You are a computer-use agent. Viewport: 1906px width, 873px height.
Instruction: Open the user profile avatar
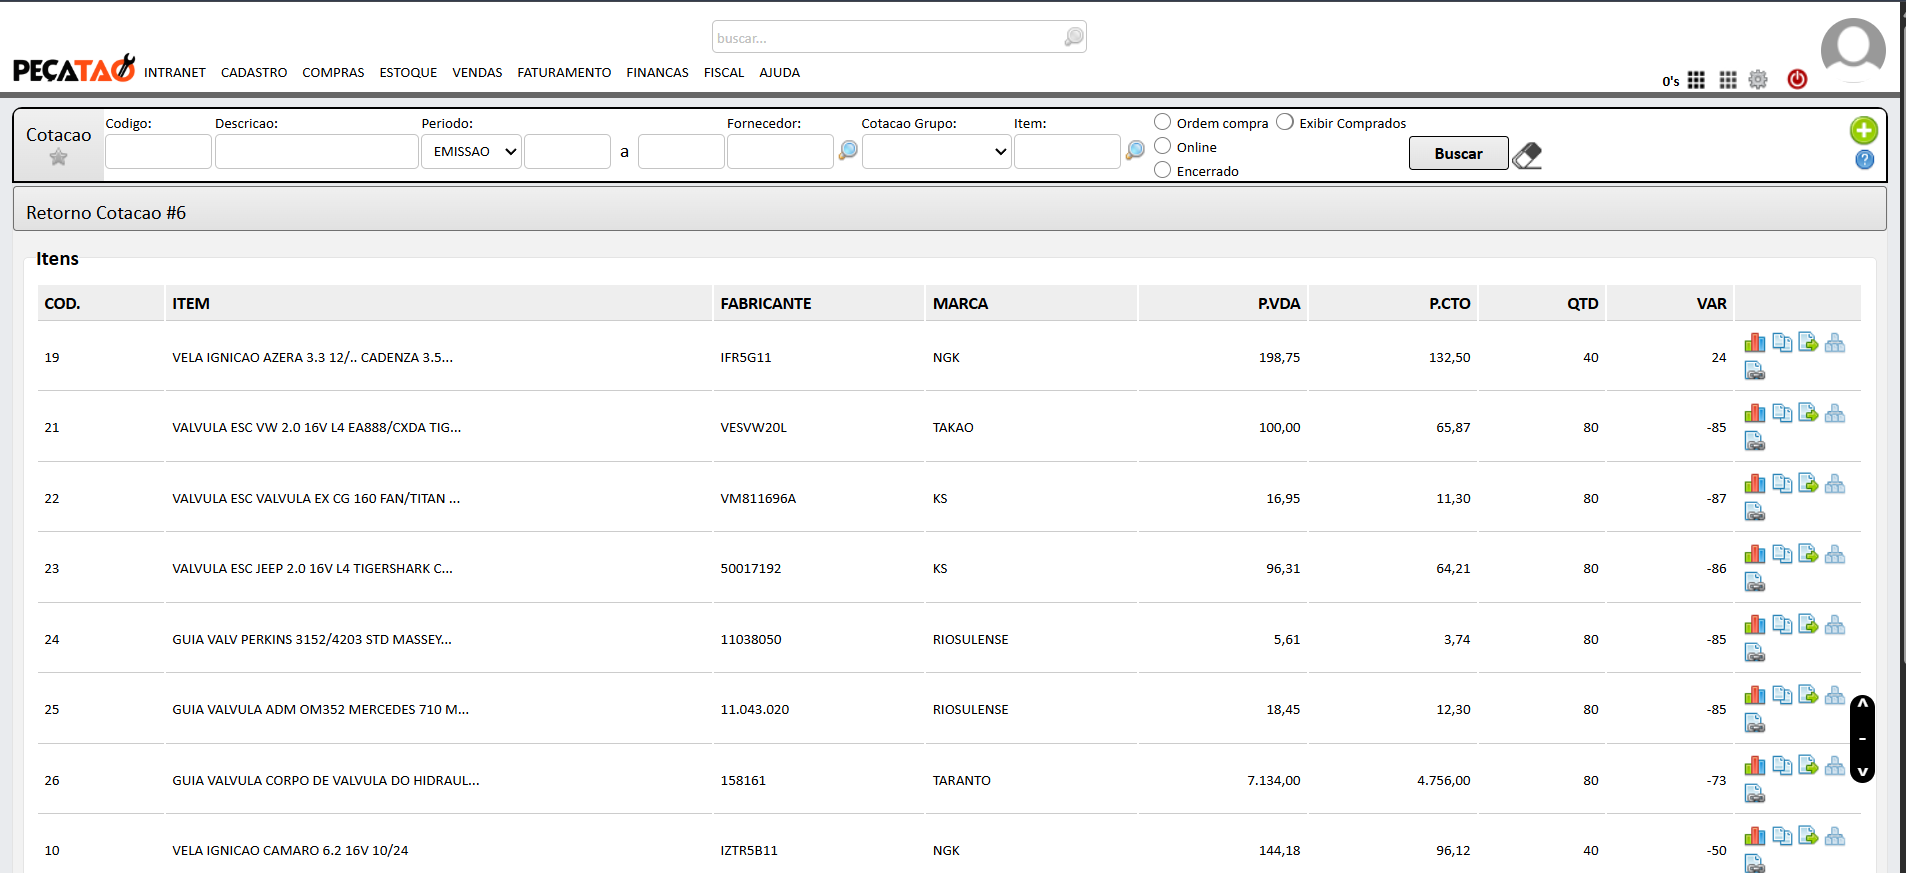[1853, 49]
